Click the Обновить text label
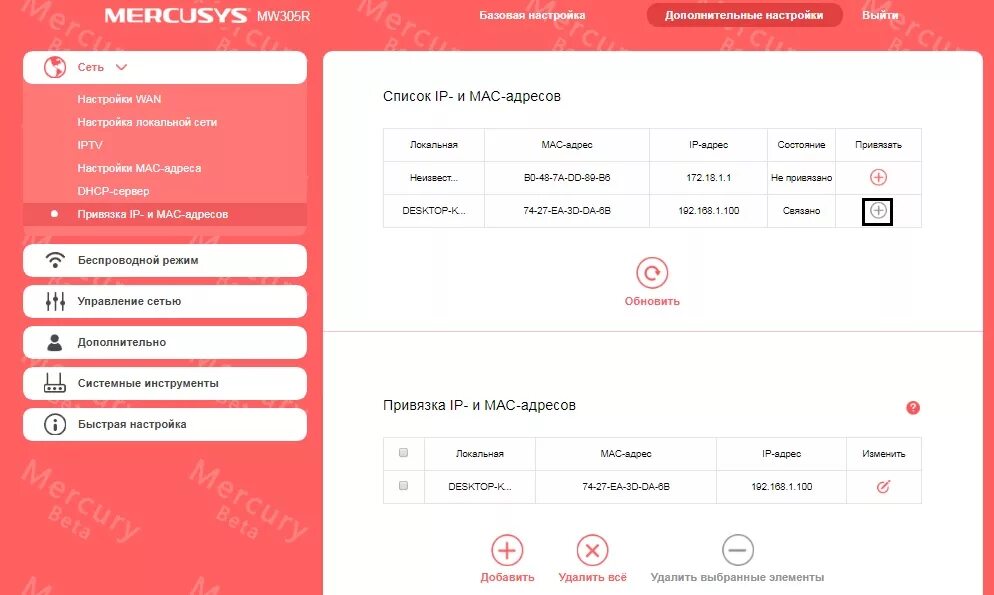994x595 pixels. pyautogui.click(x=652, y=302)
